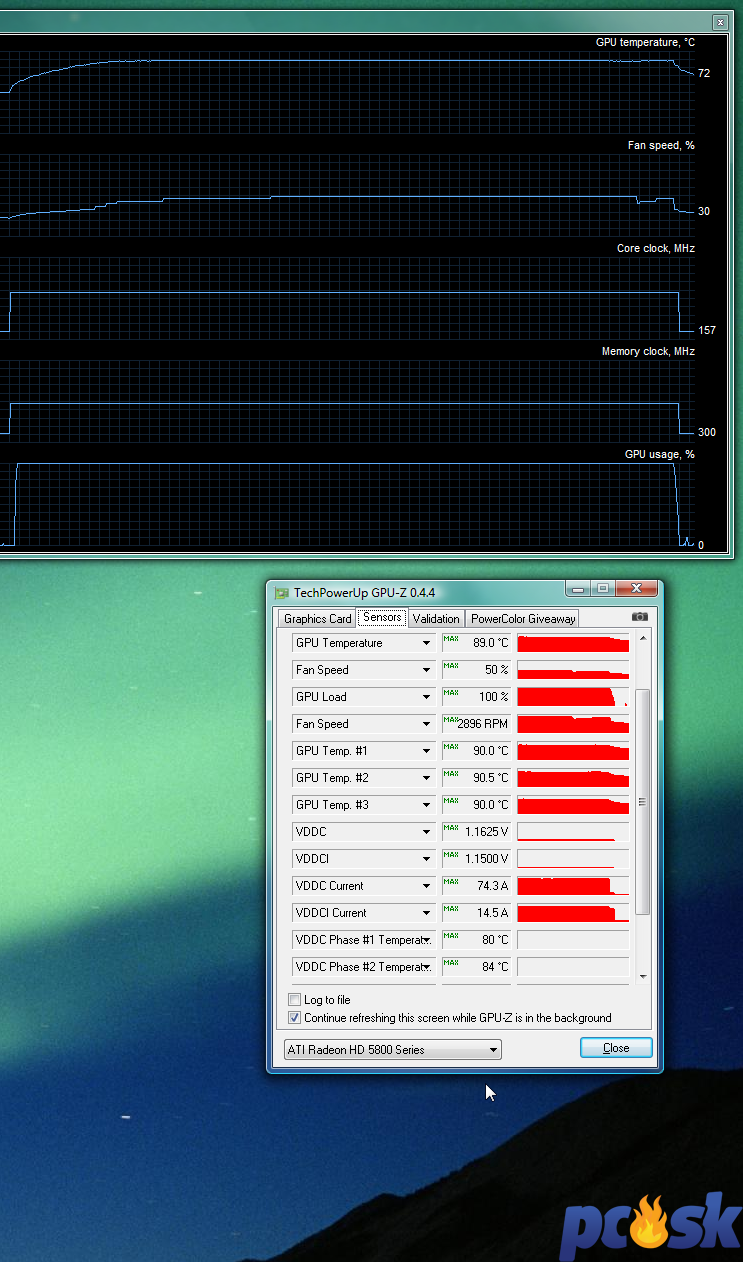Click the GPU Load red history graph
The image size is (743, 1262).
(x=573, y=697)
